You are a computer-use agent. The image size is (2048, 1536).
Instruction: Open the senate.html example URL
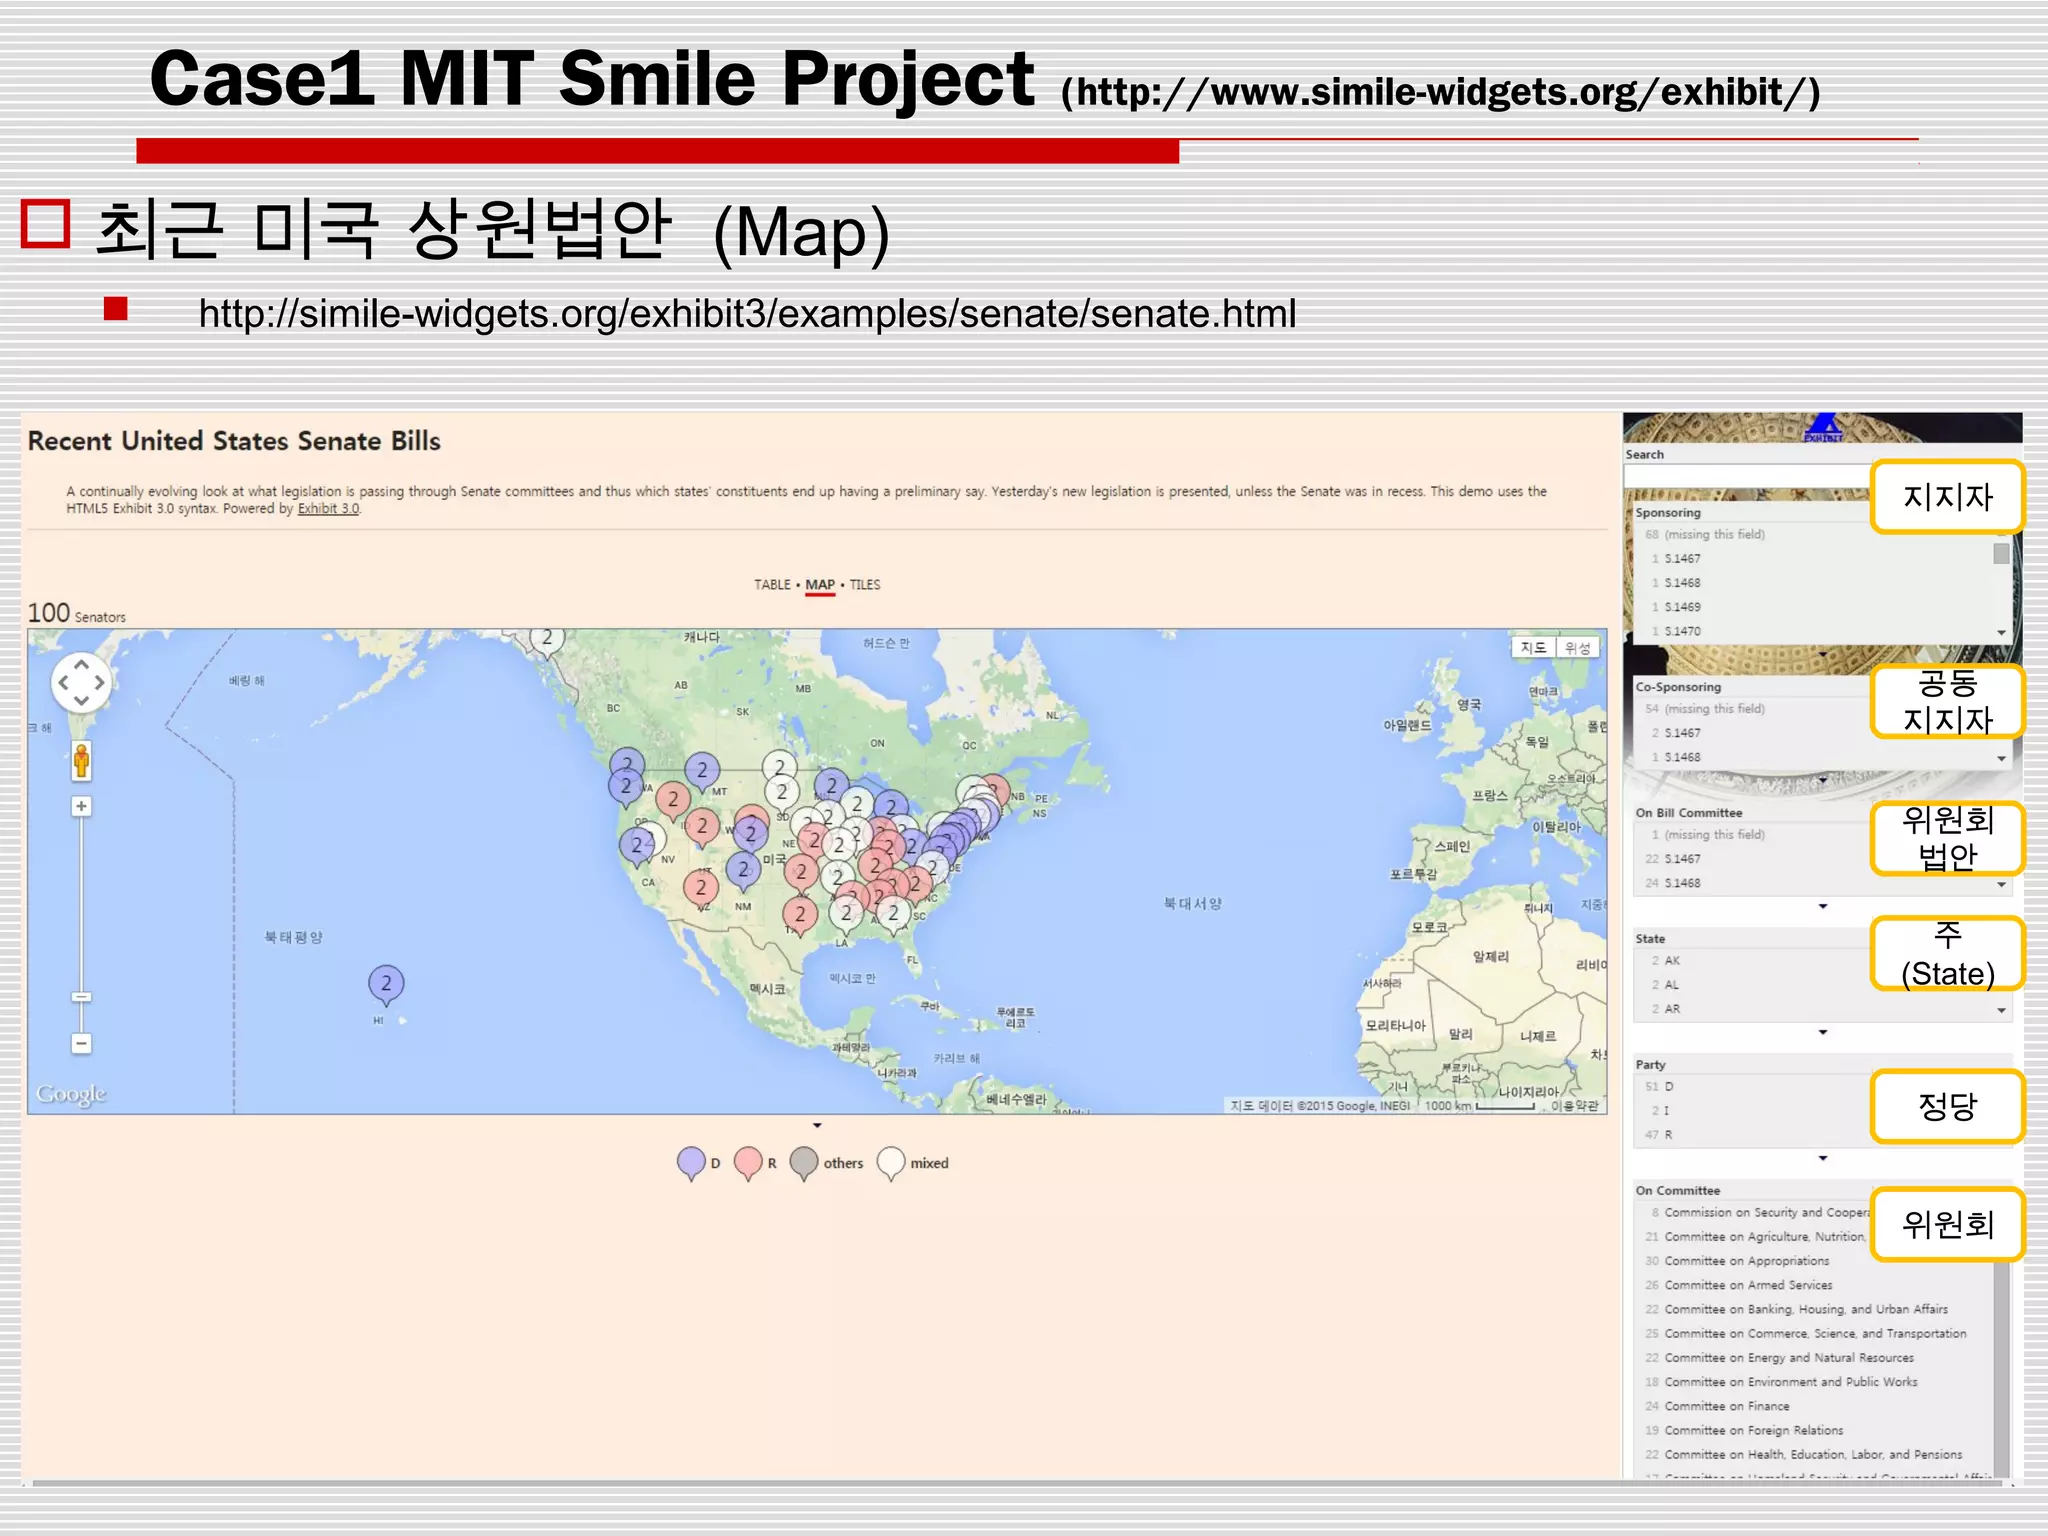pyautogui.click(x=747, y=314)
